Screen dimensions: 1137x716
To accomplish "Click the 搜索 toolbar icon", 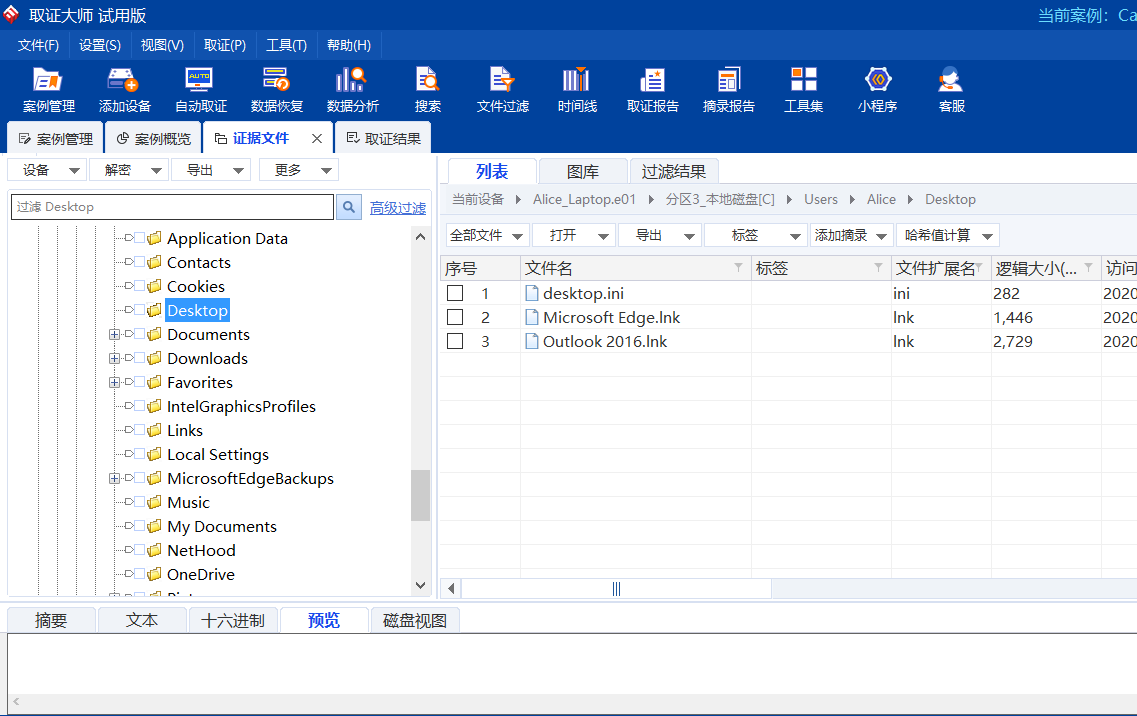I will click(428, 89).
